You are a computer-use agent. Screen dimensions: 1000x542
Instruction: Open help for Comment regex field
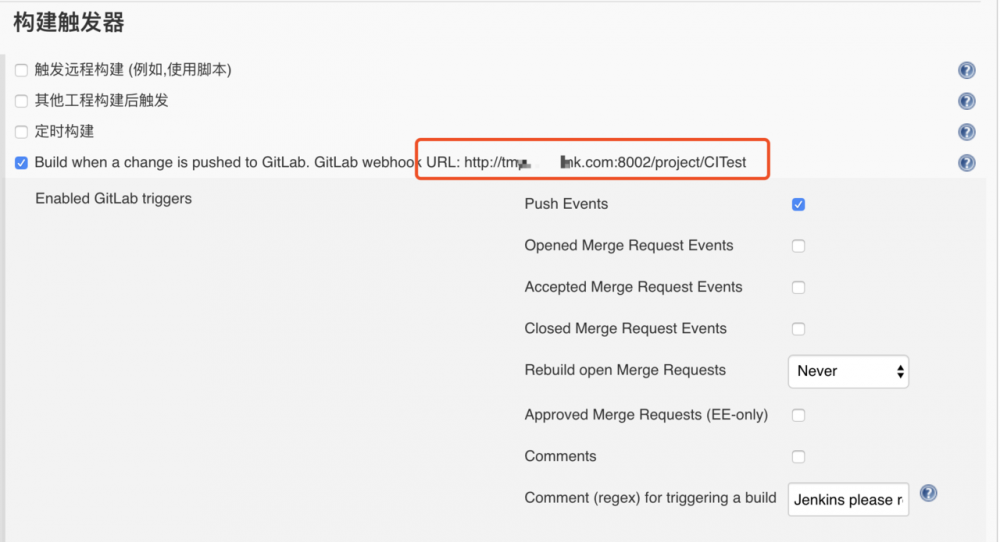coord(928,493)
